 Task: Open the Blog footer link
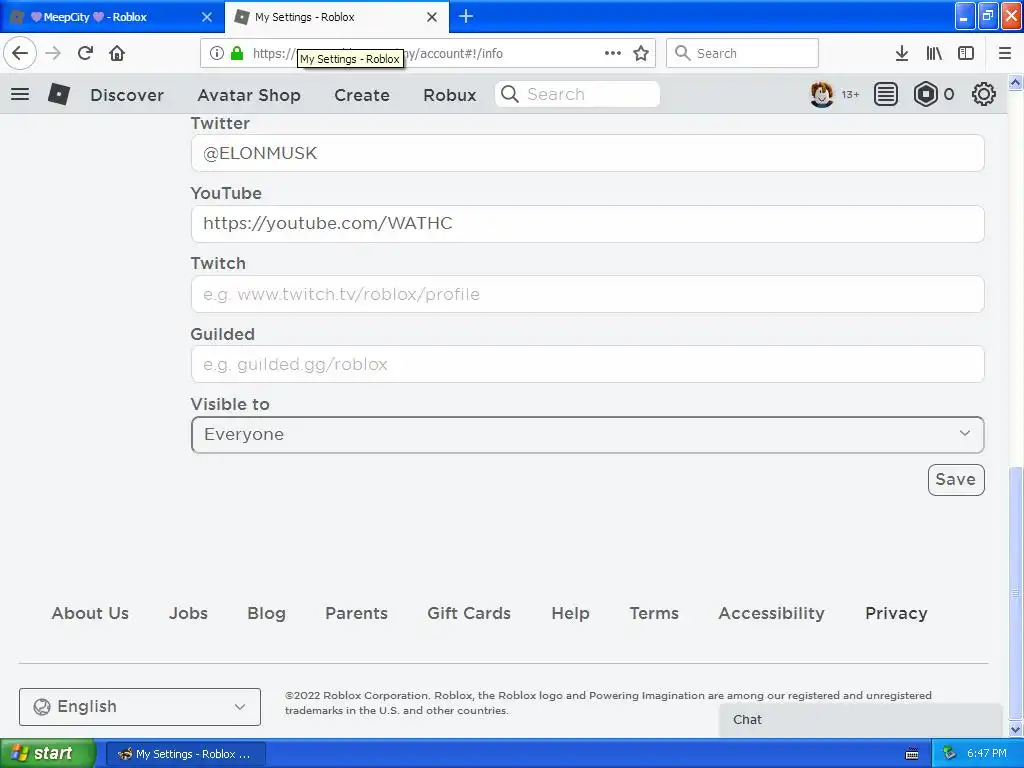tap(266, 613)
